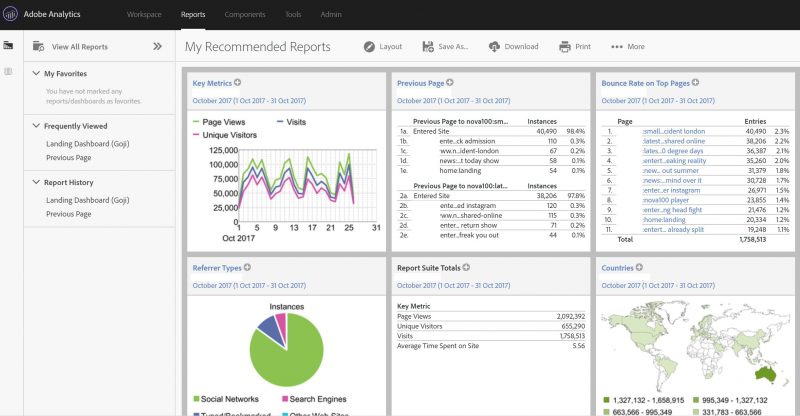Click the Total entries value 1,758,513
Image resolution: width=800 pixels, height=416 pixels.
click(x=753, y=239)
